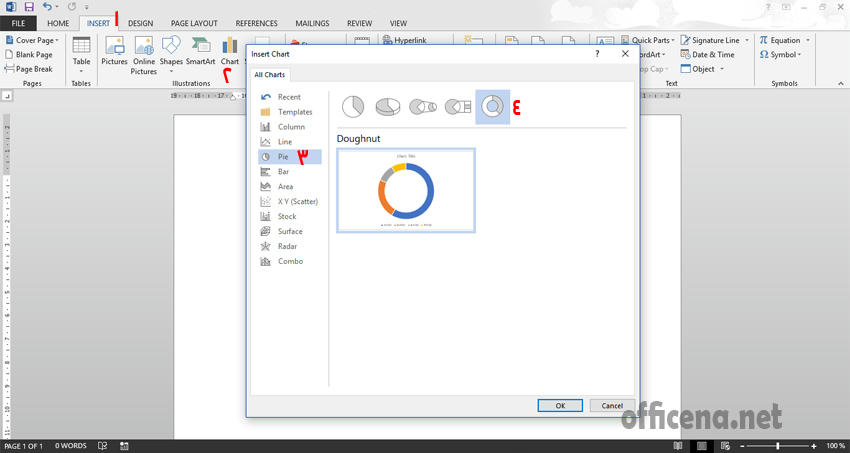Screen dimensions: 850x453
Task: Select Radar chart category
Action: pos(289,246)
